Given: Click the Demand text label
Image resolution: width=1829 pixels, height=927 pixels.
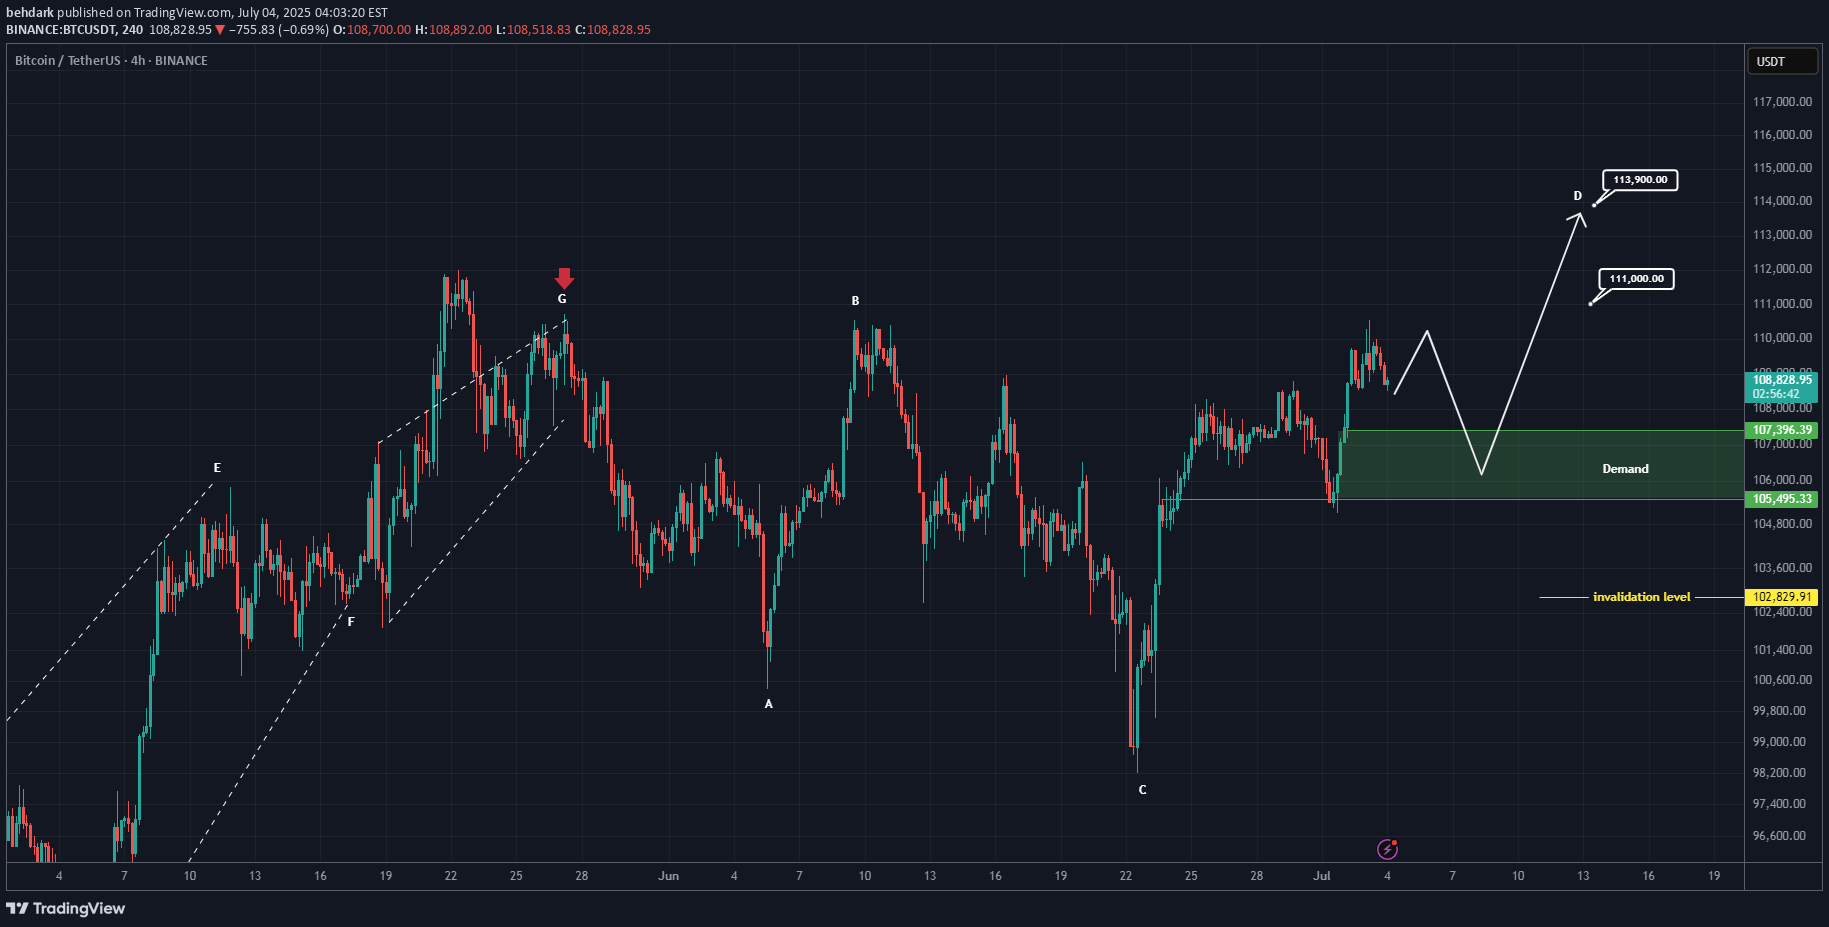Looking at the screenshot, I should click(x=1625, y=469).
